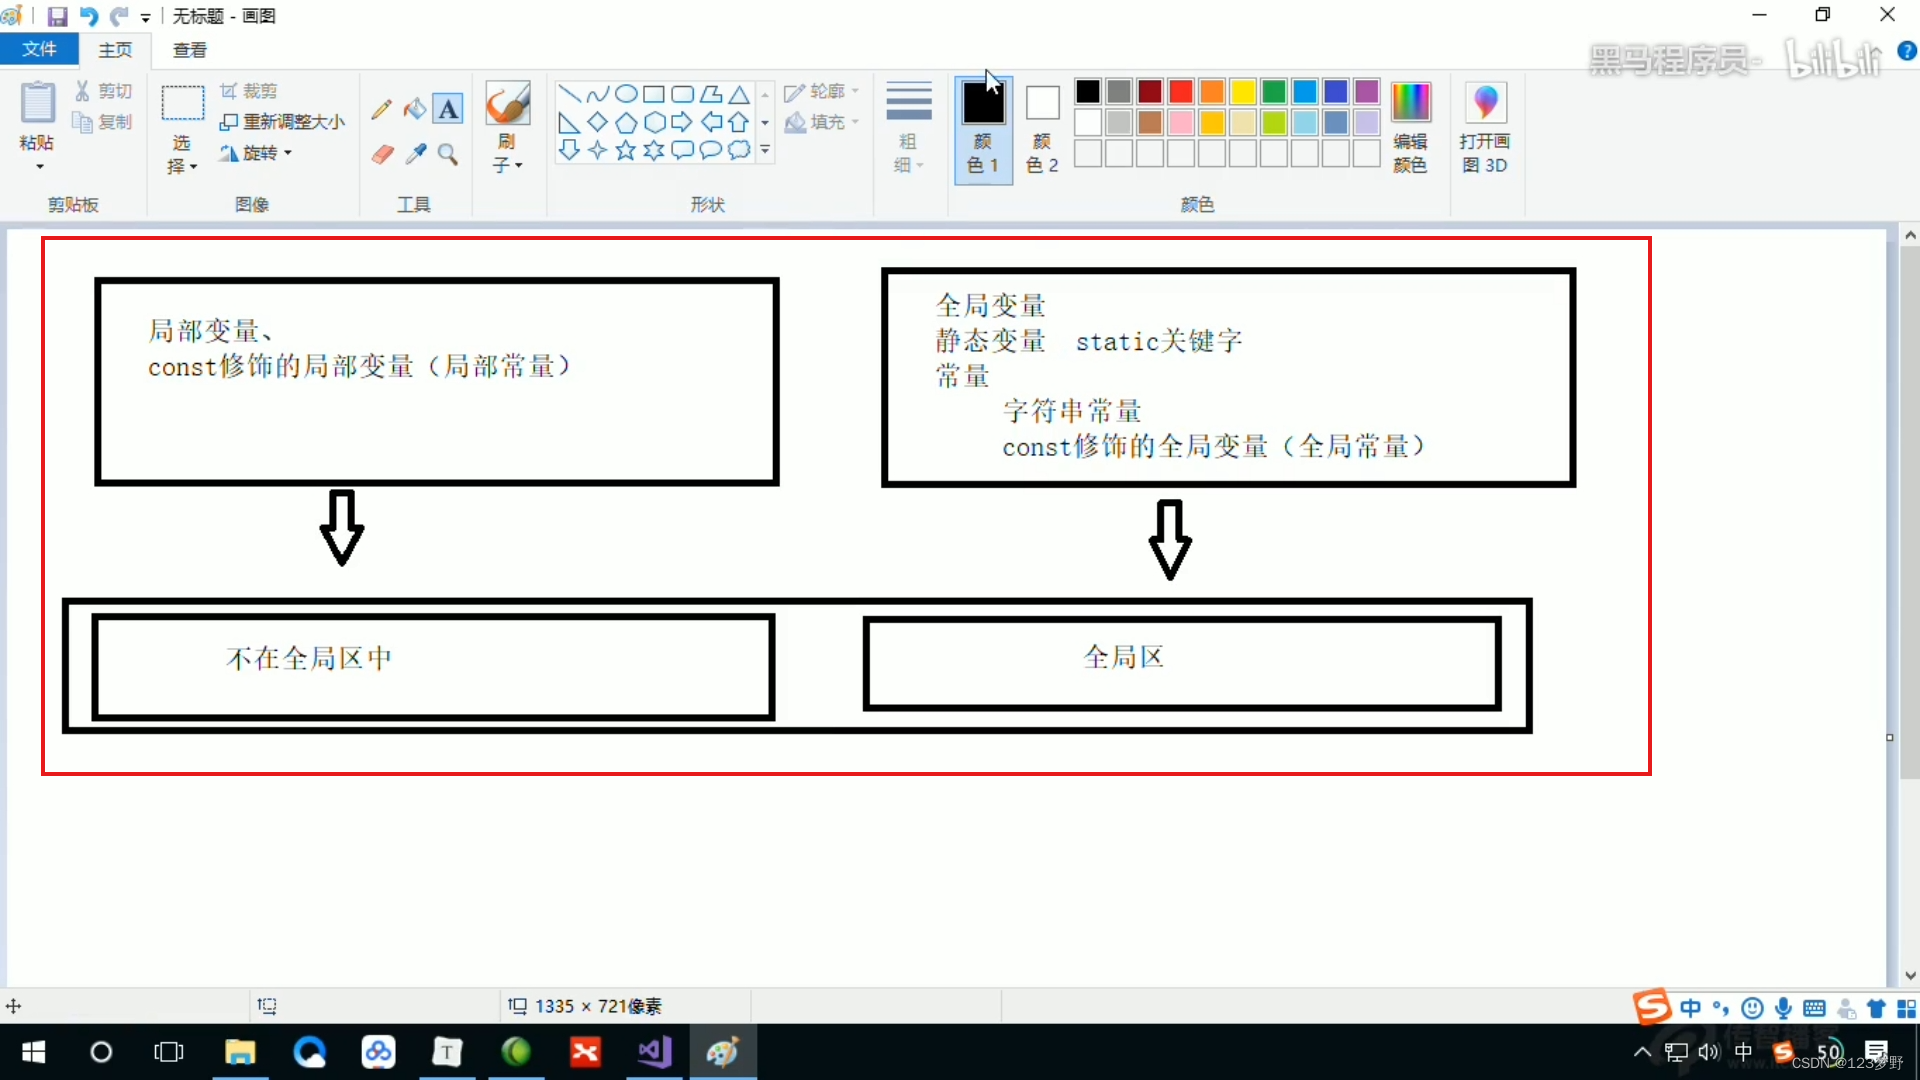Pick the purple color swatch
The width and height of the screenshot is (1920, 1080).
1367,92
